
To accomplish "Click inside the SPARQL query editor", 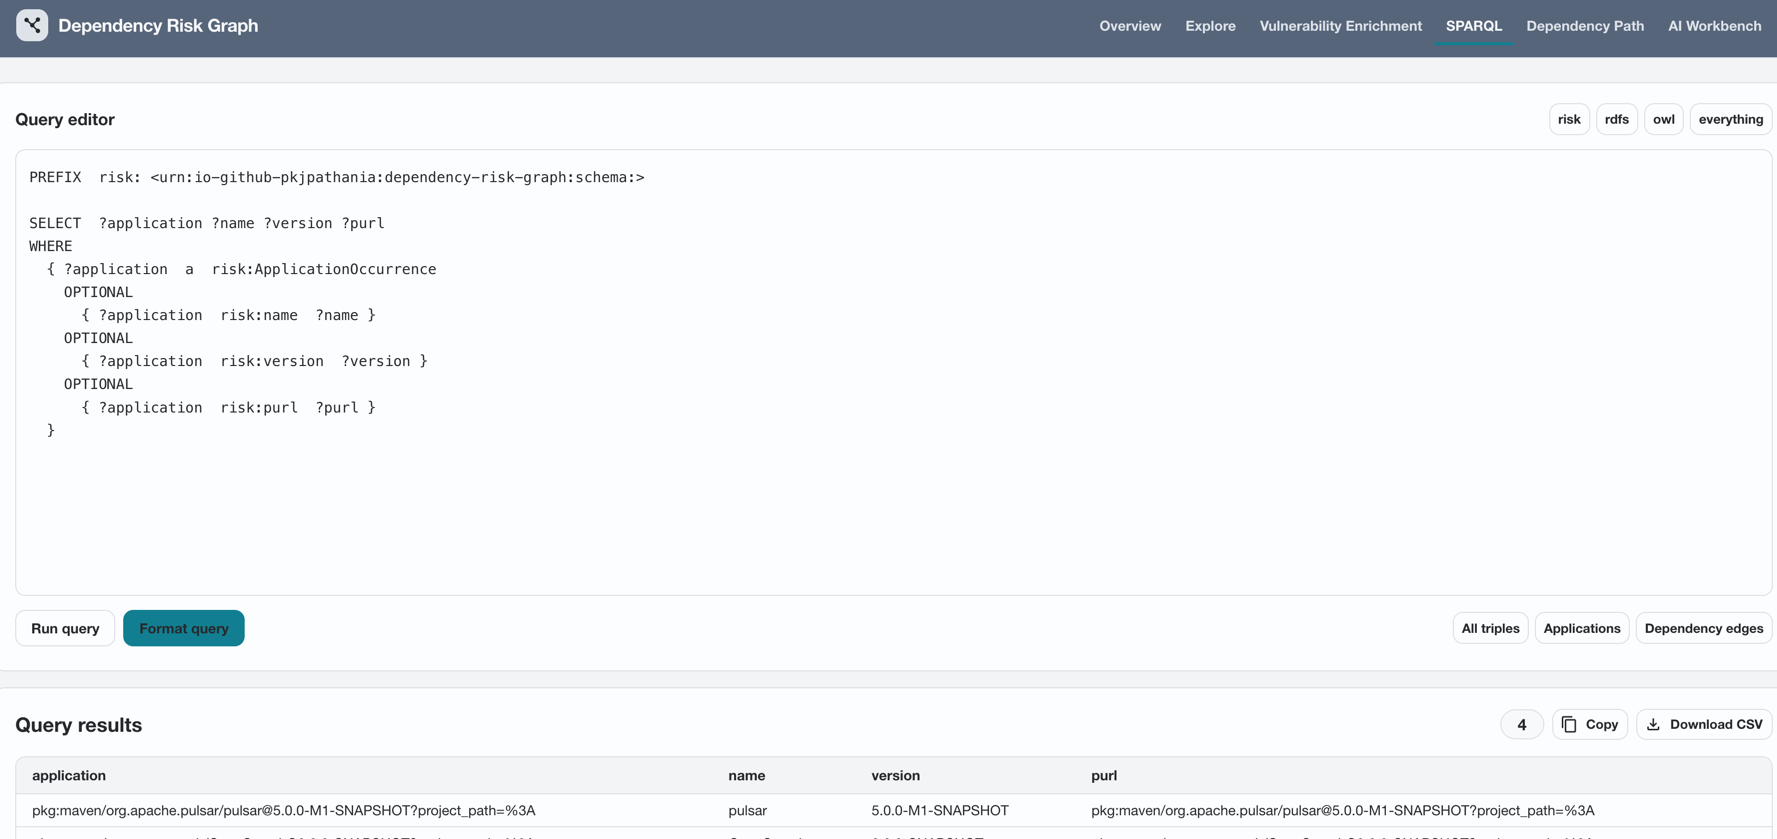I will click(894, 372).
